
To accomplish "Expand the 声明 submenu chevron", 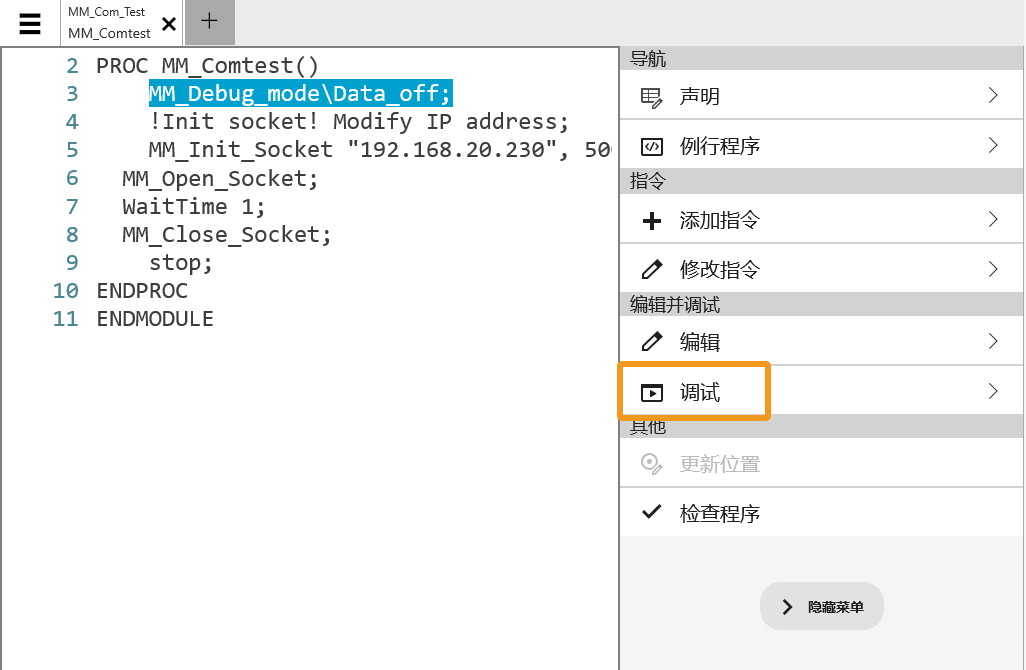I will click(993, 96).
